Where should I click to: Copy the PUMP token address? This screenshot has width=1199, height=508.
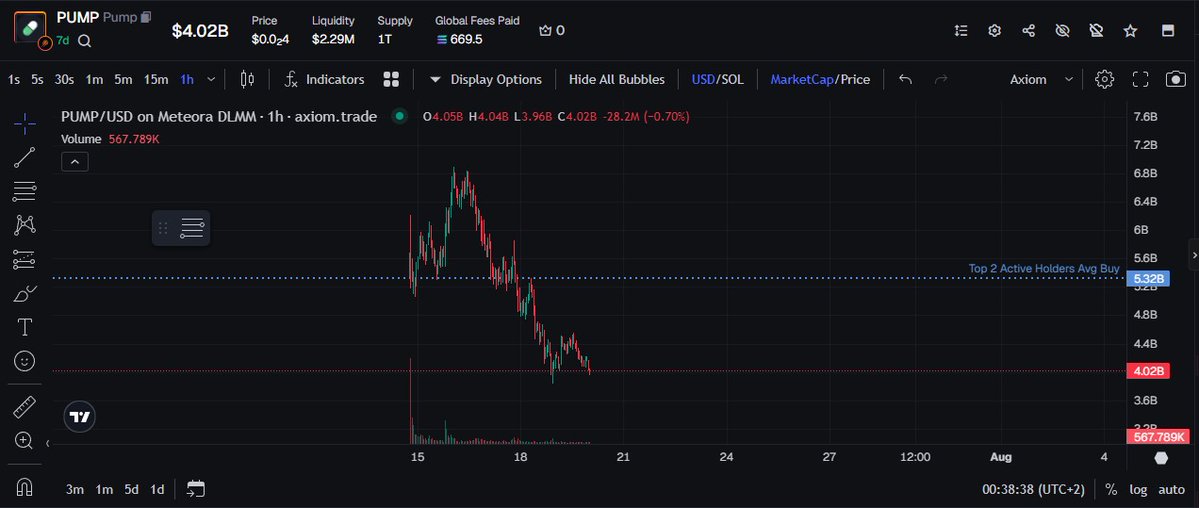point(147,17)
